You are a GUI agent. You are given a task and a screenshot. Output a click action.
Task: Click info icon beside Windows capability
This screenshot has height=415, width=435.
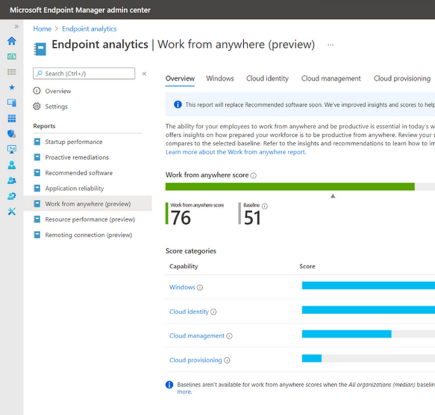click(200, 288)
